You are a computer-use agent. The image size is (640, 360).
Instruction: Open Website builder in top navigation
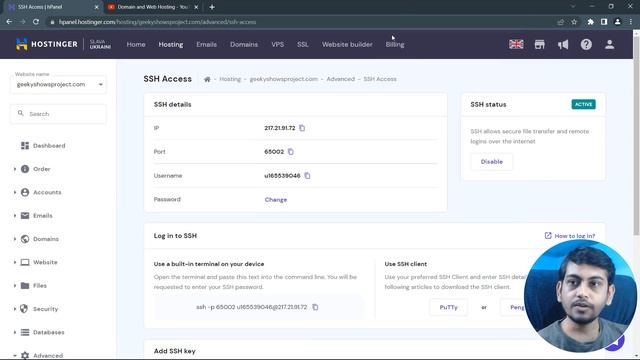[347, 44]
